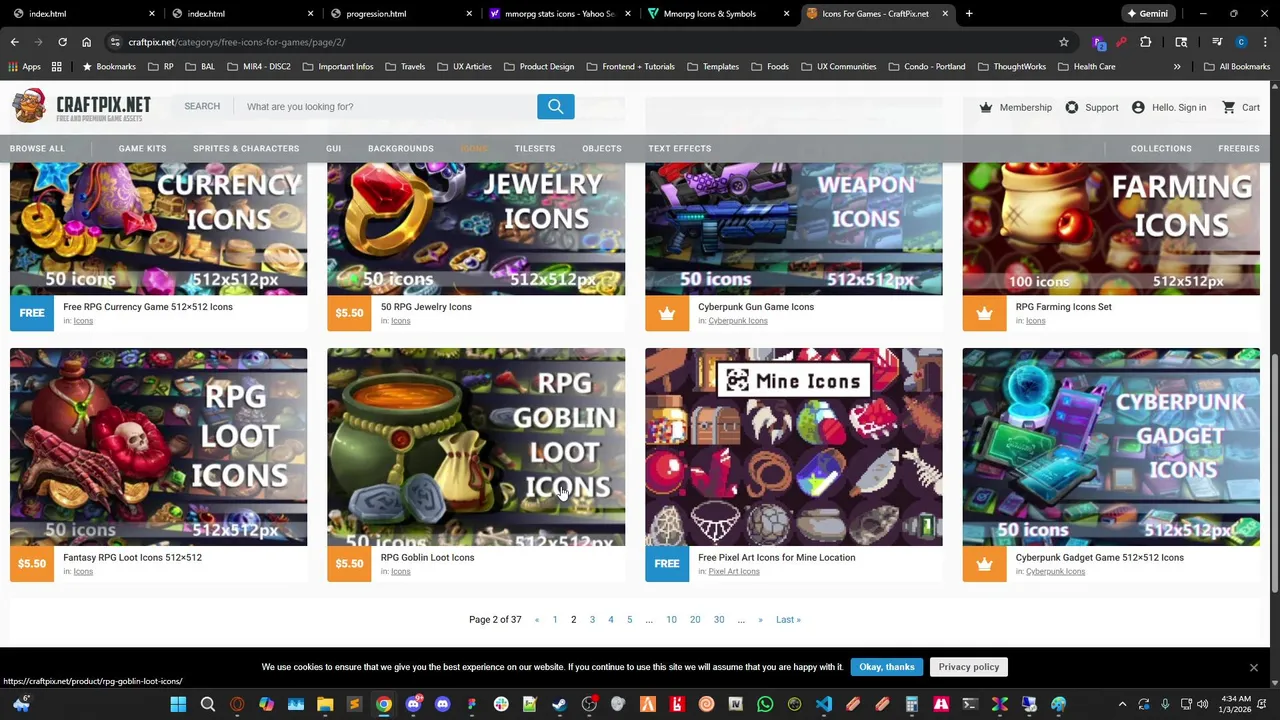Expand hidden bookmarks with double chevron
The width and height of the screenshot is (1280, 720).
1177,67
